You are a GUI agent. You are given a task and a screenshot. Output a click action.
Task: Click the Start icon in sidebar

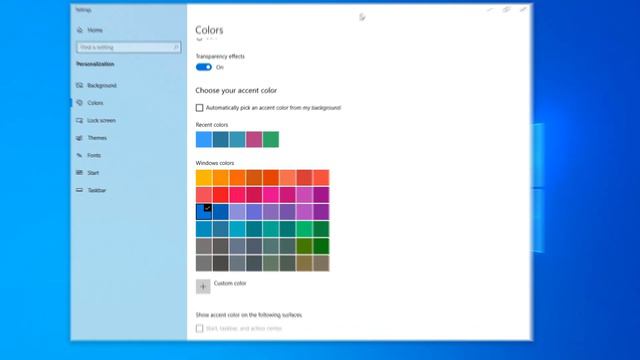[x=80, y=173]
